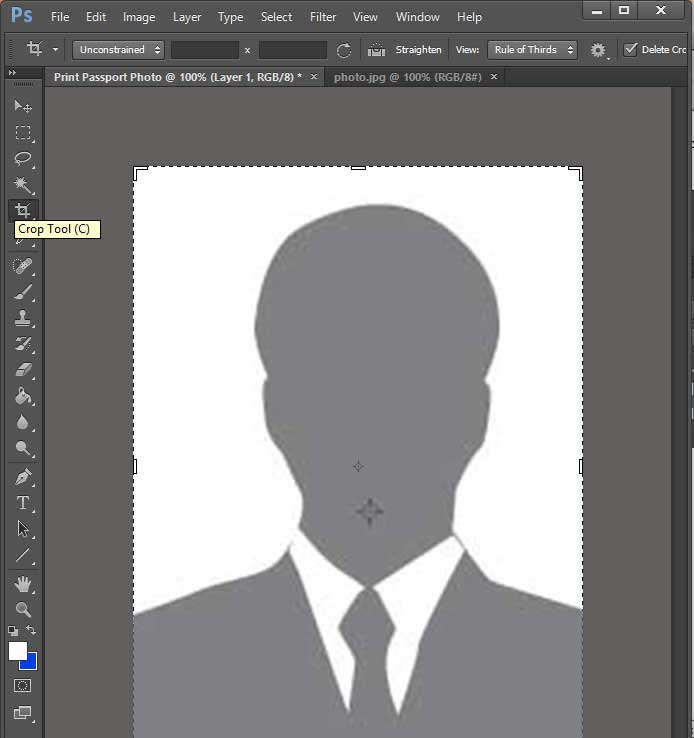Close the Print Passport Photo tab
Screen dimensions: 694x738
click(314, 76)
